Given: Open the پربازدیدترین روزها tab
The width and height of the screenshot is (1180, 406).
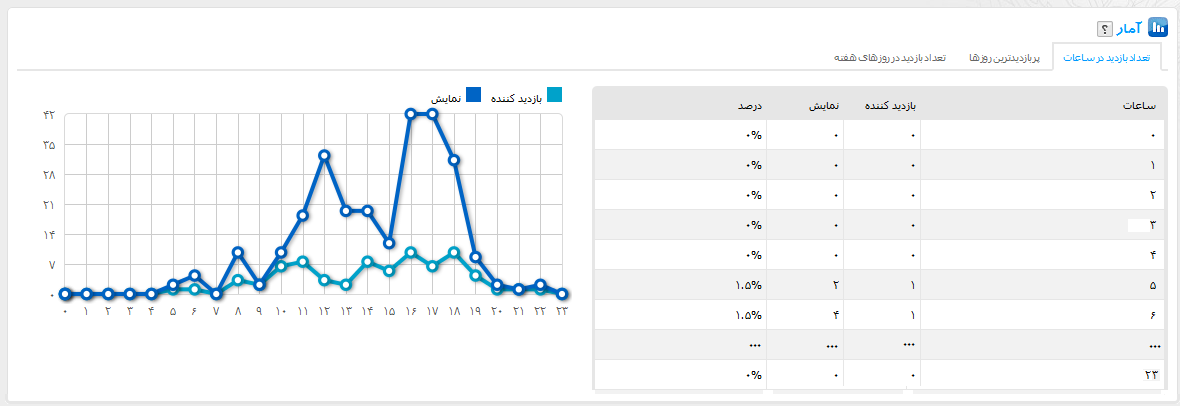Looking at the screenshot, I should (1005, 58).
